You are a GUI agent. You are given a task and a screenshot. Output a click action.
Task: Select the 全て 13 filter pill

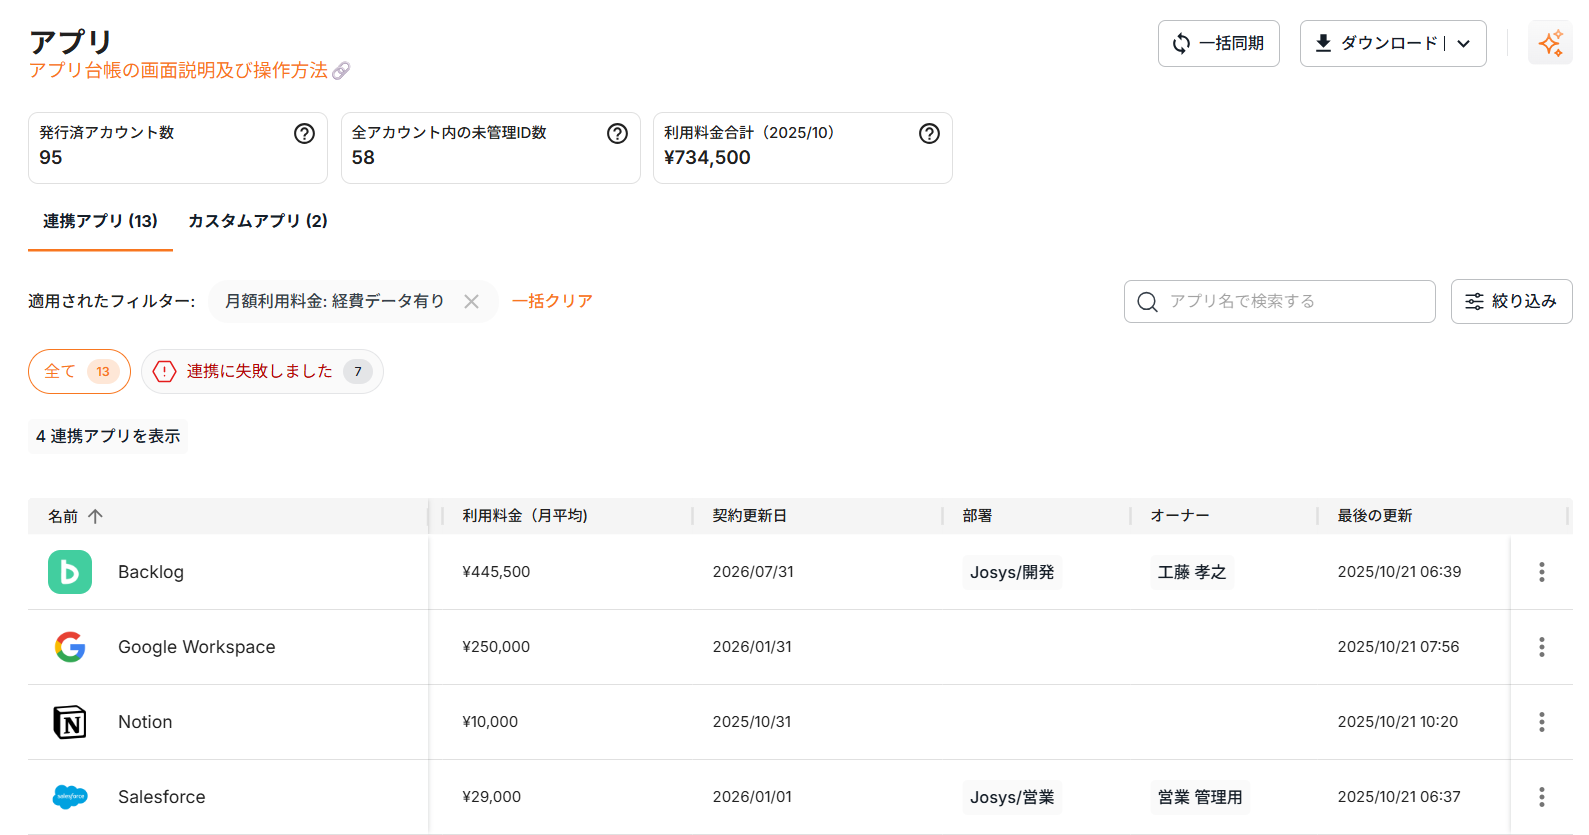tap(79, 372)
